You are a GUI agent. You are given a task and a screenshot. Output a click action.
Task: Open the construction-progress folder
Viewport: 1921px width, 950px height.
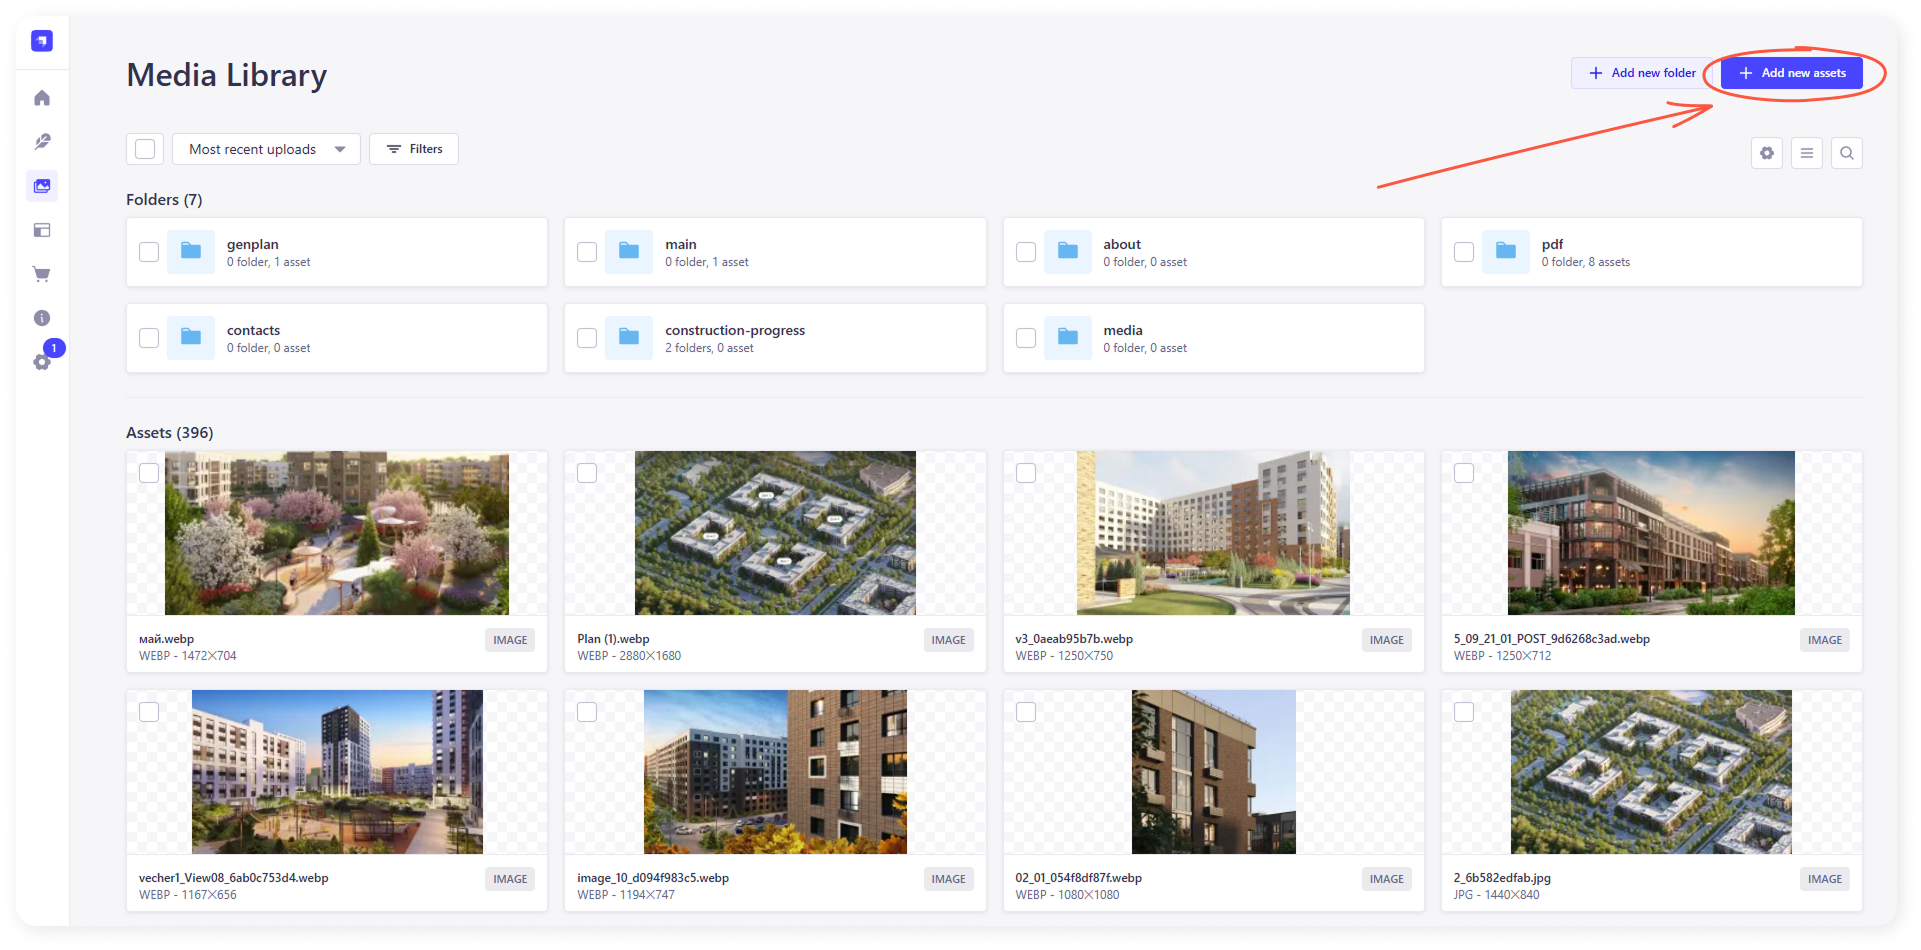click(734, 331)
